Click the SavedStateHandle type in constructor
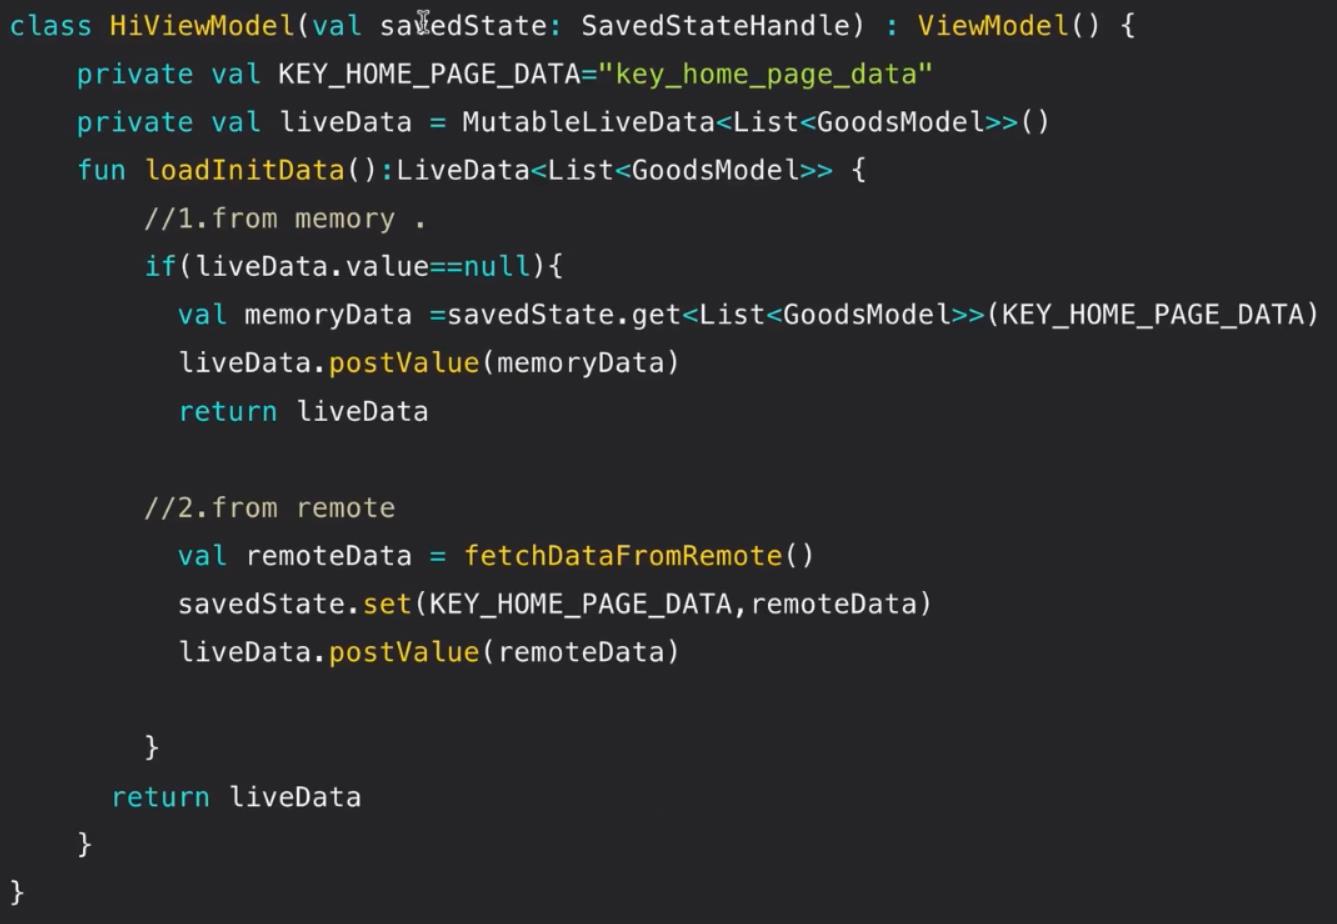The height and width of the screenshot is (924, 1337). click(714, 25)
